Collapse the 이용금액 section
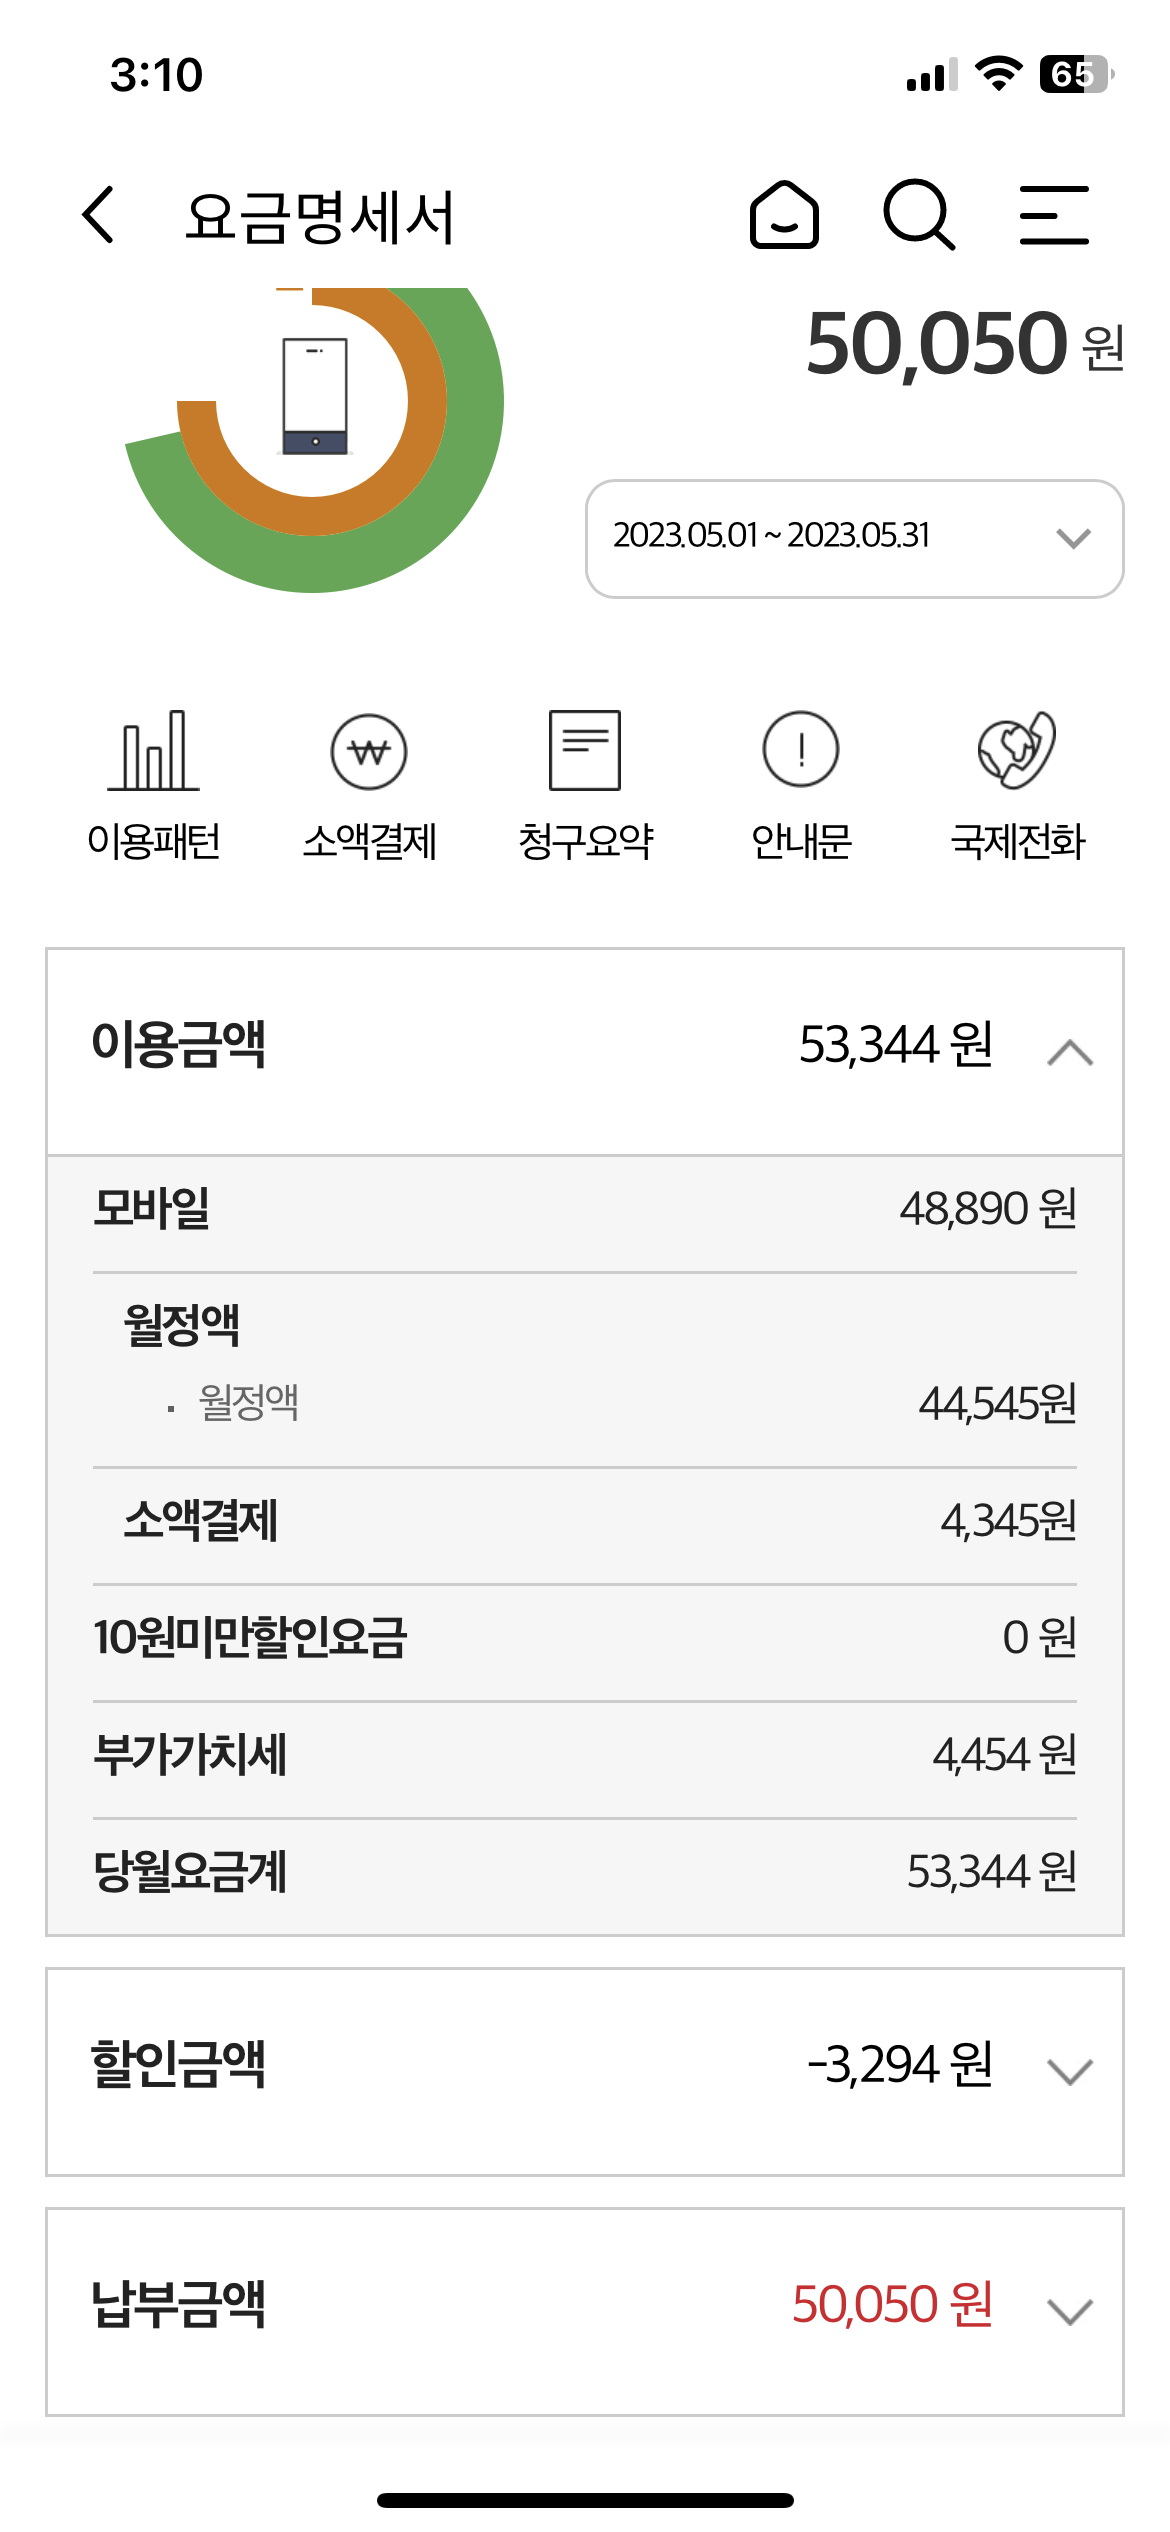This screenshot has height=2532, width=1170. click(1070, 1051)
